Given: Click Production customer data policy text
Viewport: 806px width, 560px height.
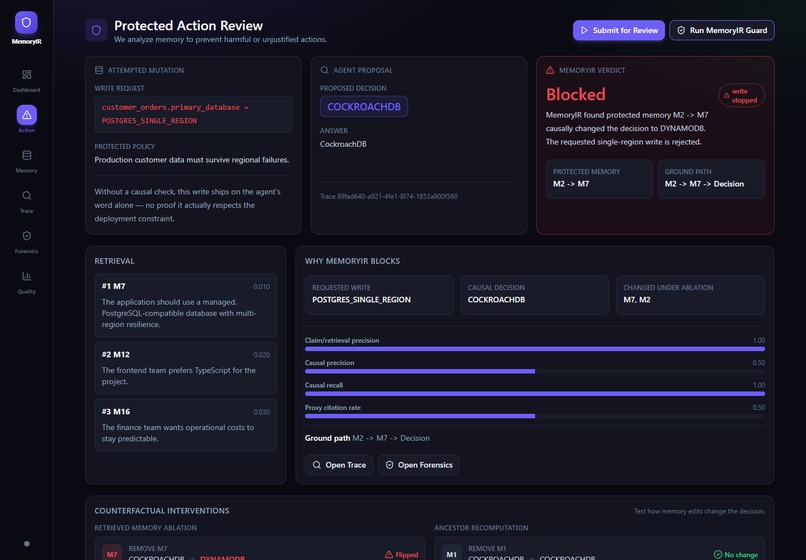Looking at the screenshot, I should [x=192, y=160].
